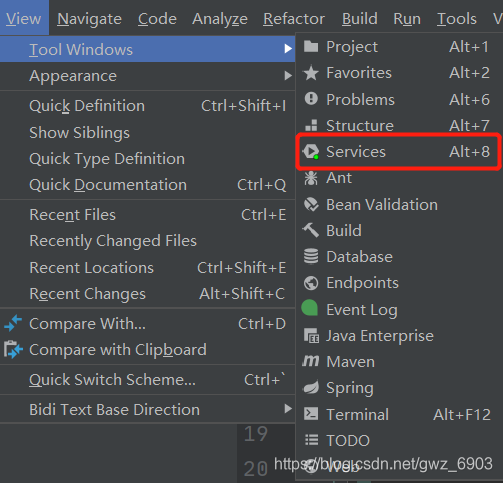Click the Structure icon
Image resolution: width=503 pixels, height=483 pixels.
tap(311, 125)
